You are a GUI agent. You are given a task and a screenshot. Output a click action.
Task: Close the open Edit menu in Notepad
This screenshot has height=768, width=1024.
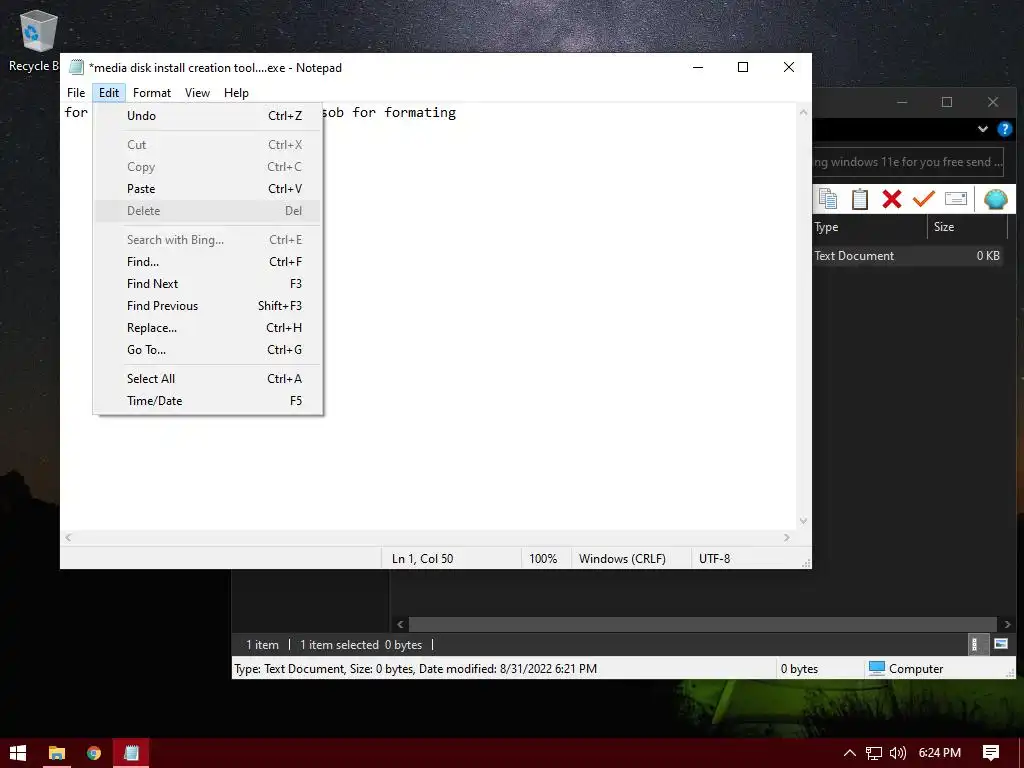[x=108, y=93]
